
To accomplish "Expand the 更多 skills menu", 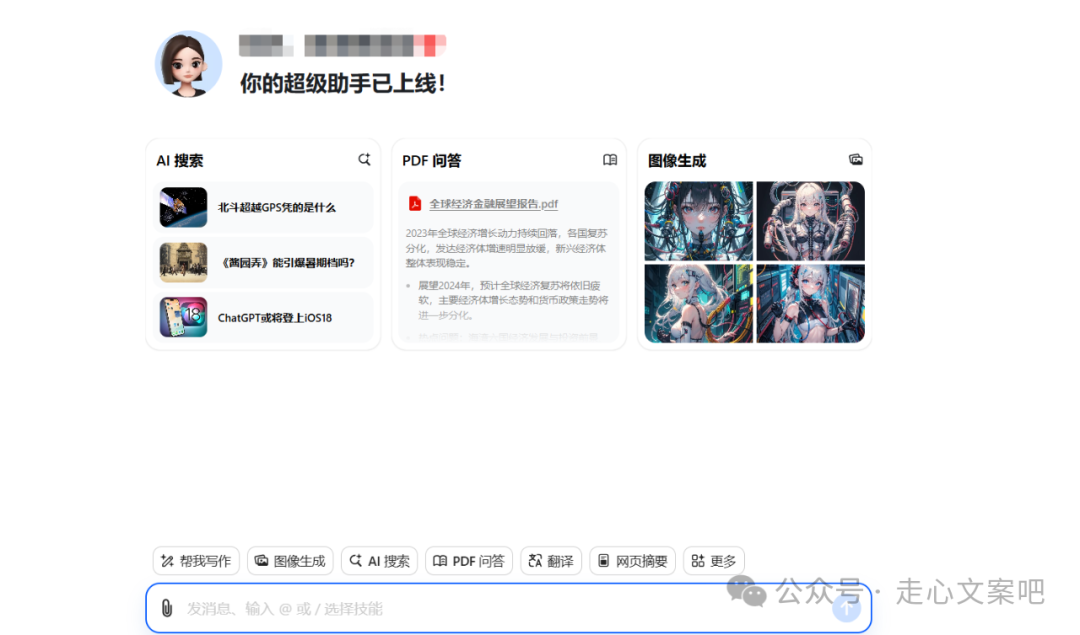I will coord(714,561).
